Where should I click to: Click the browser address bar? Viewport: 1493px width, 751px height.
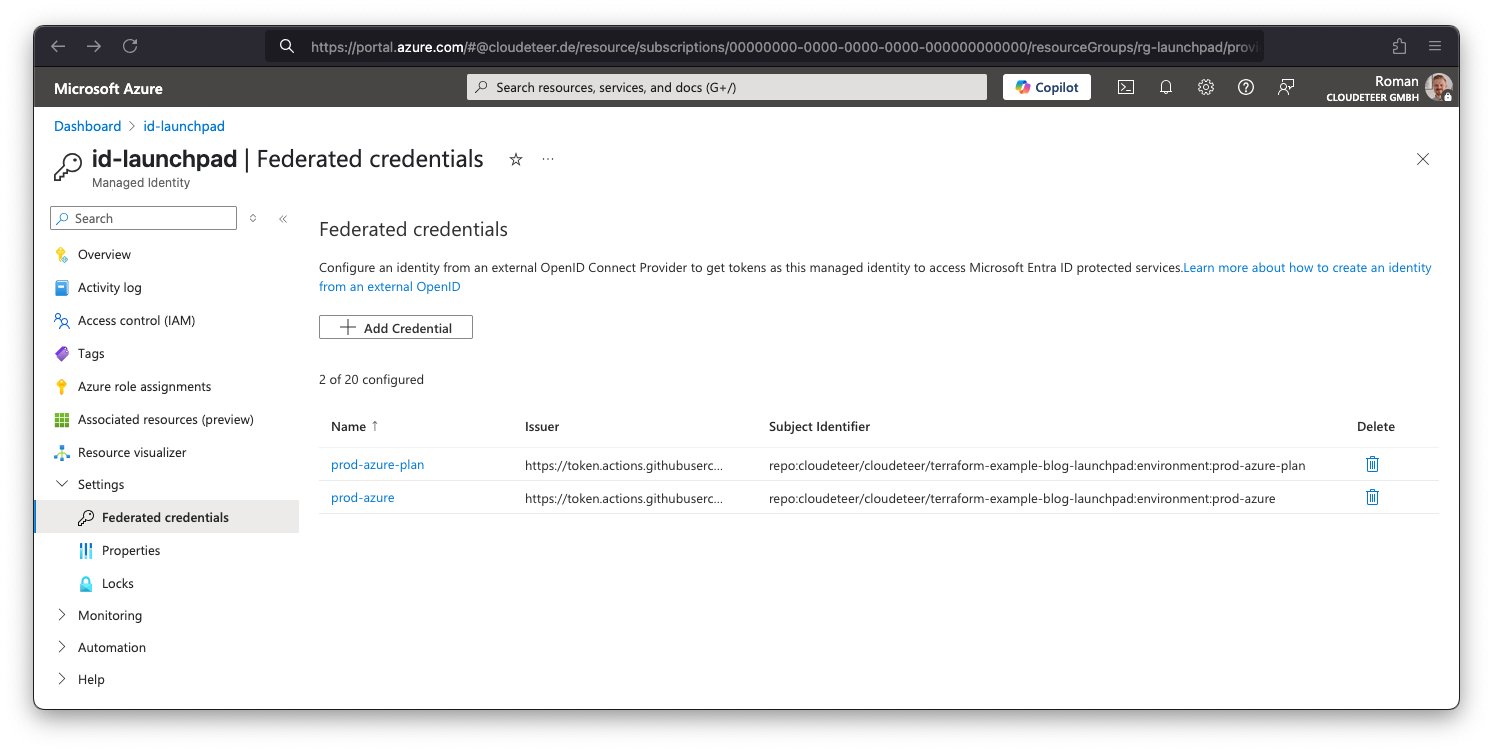point(765,46)
